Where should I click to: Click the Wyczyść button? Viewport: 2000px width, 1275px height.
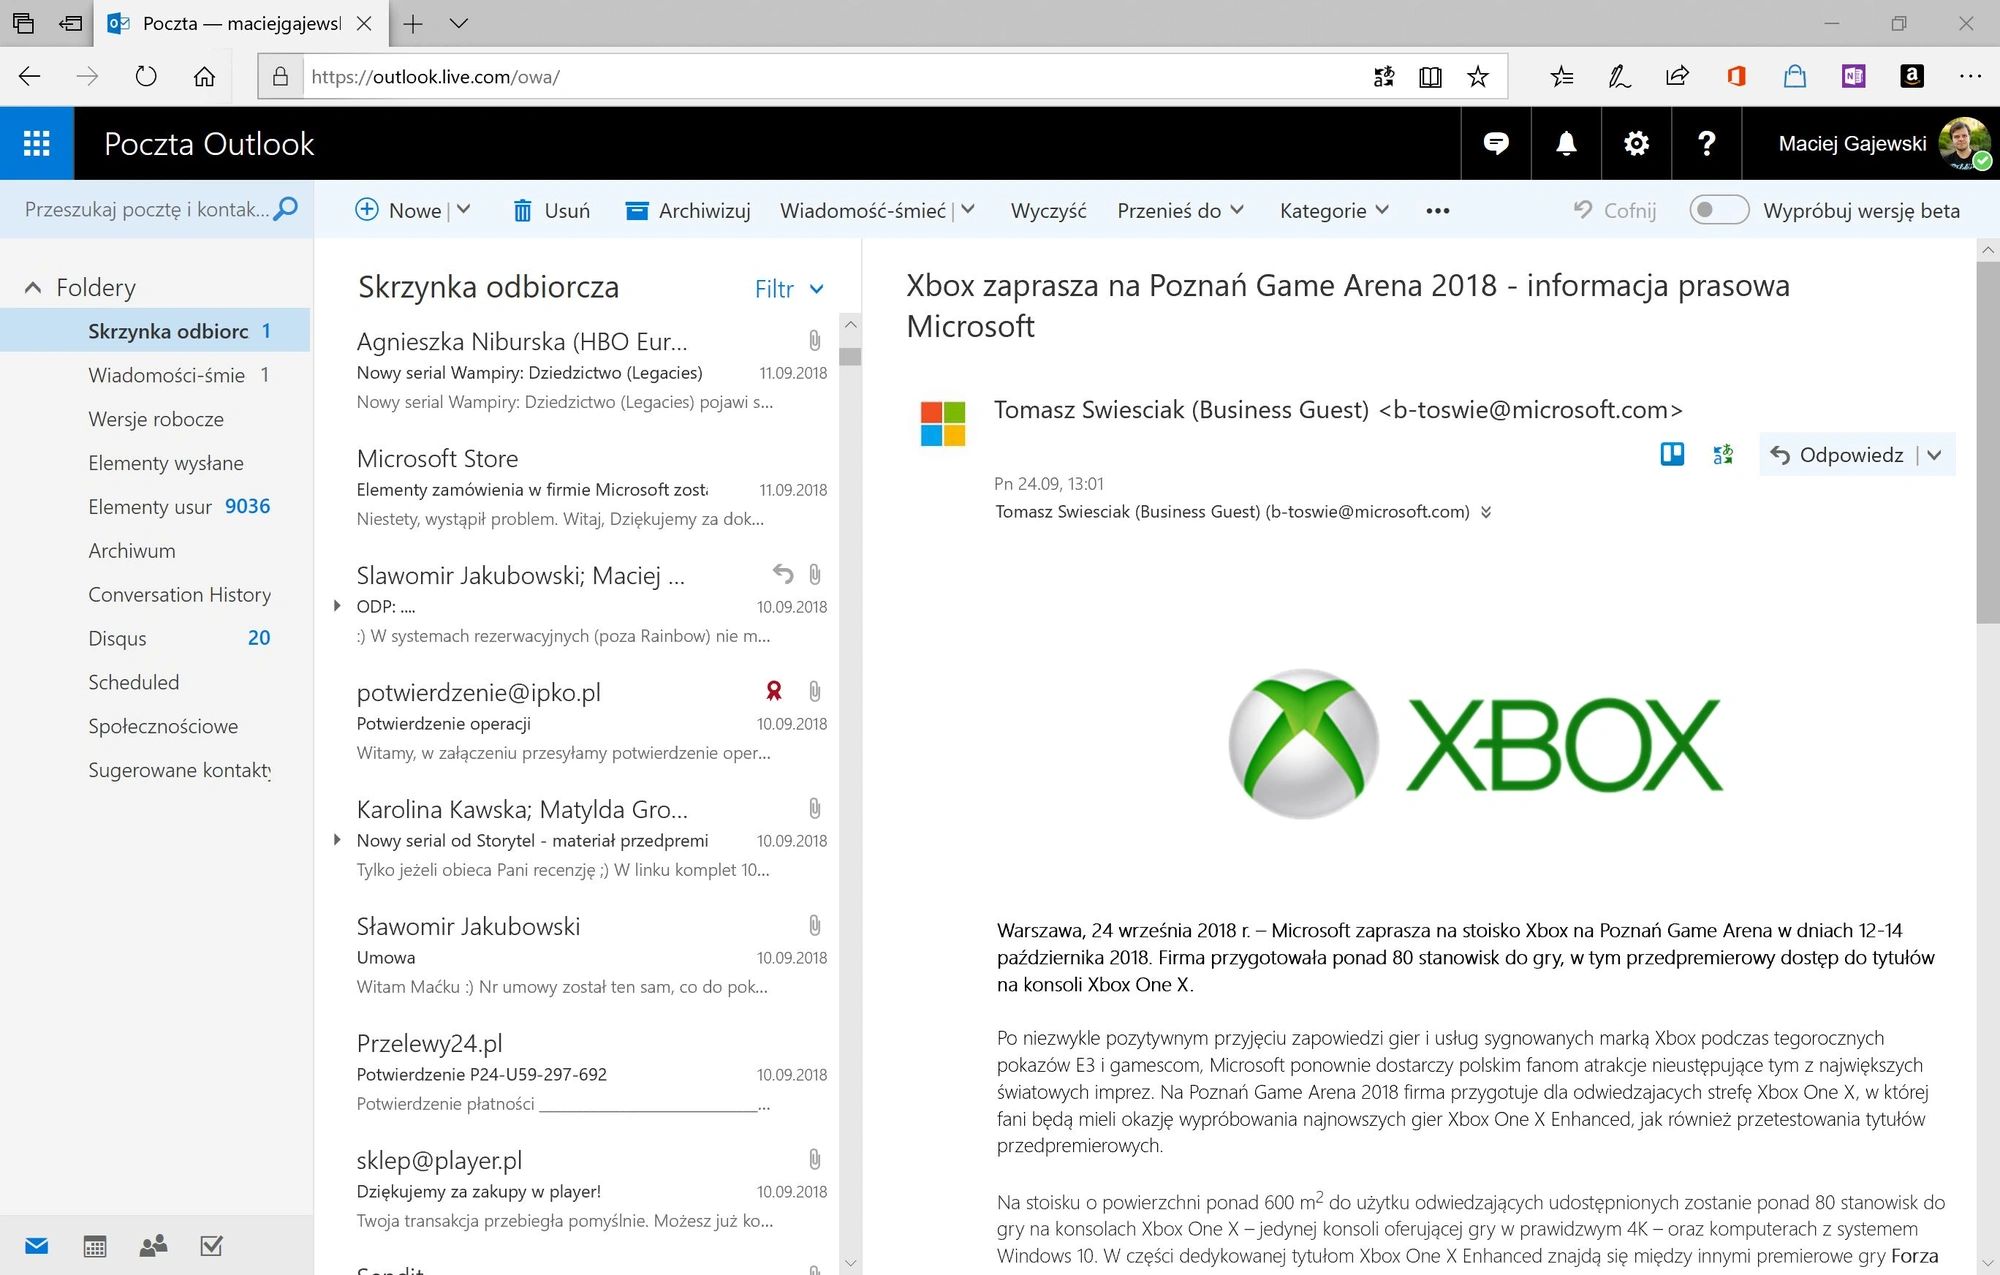1048,210
